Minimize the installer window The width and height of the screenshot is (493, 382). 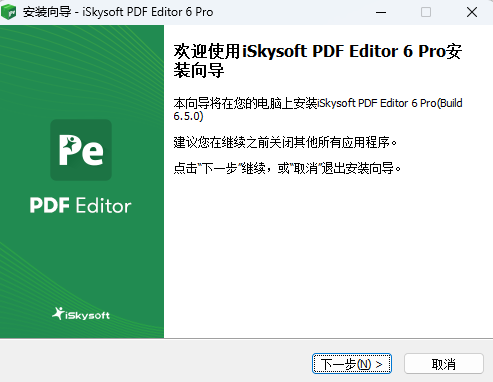[381, 12]
